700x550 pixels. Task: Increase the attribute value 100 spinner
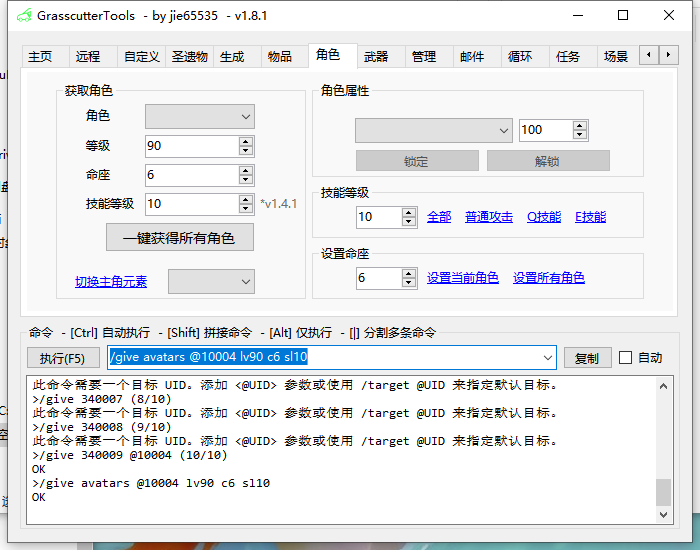pyautogui.click(x=580, y=125)
